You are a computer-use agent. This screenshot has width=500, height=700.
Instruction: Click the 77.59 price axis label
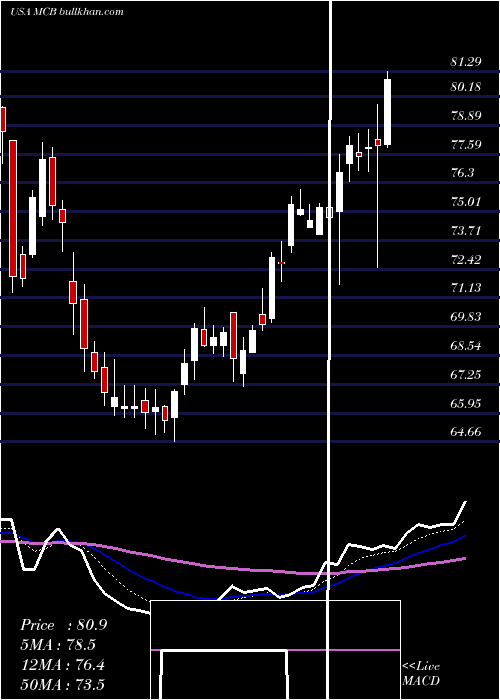(466, 145)
